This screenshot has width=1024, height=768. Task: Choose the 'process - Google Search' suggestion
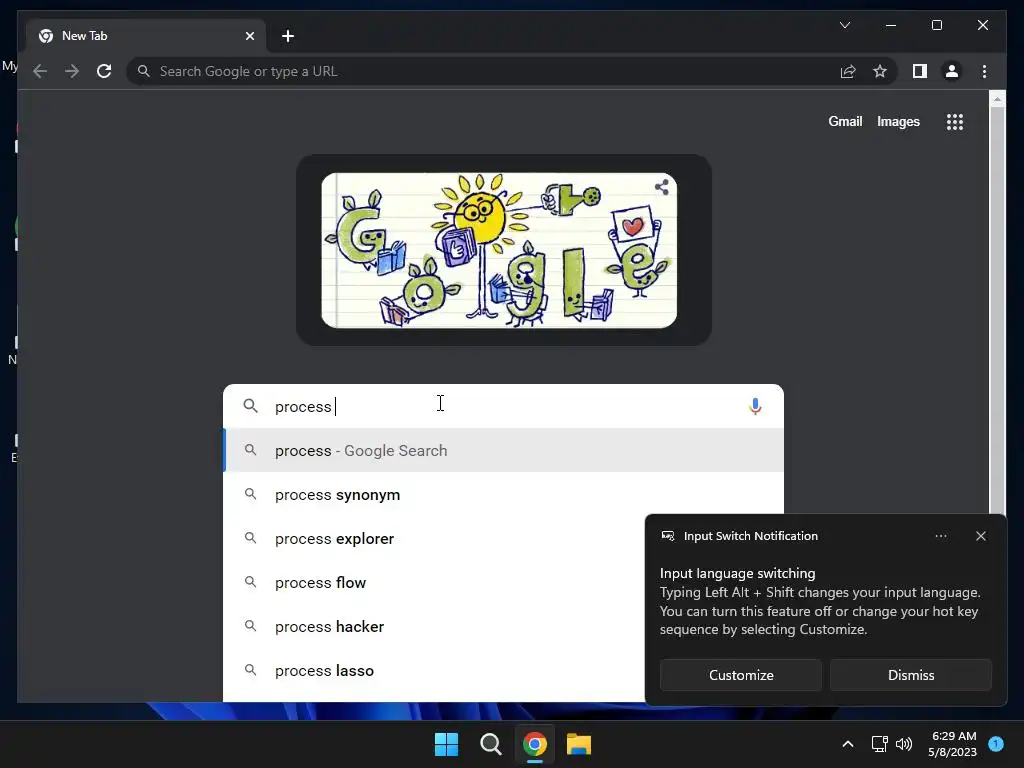coord(504,451)
